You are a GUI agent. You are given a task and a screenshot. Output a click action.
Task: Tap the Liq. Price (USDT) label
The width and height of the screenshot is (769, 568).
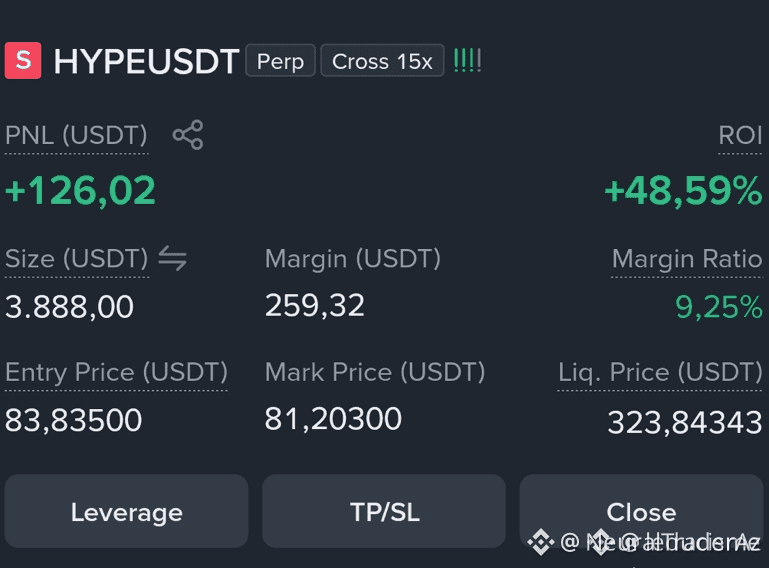(x=660, y=372)
